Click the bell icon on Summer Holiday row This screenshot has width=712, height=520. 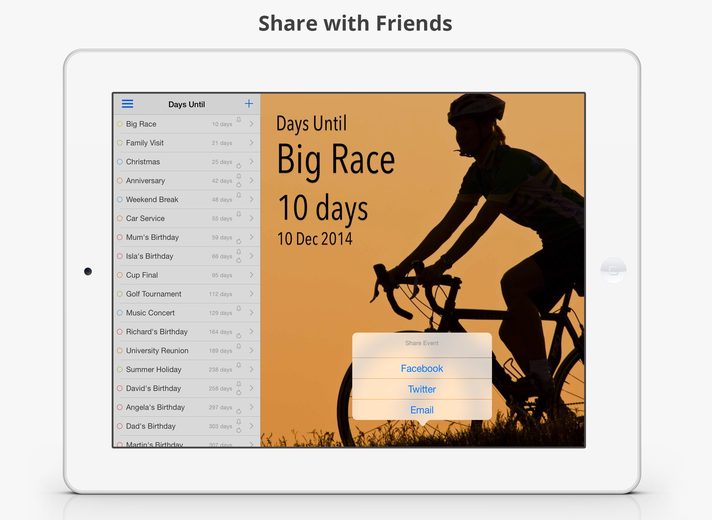[239, 365]
